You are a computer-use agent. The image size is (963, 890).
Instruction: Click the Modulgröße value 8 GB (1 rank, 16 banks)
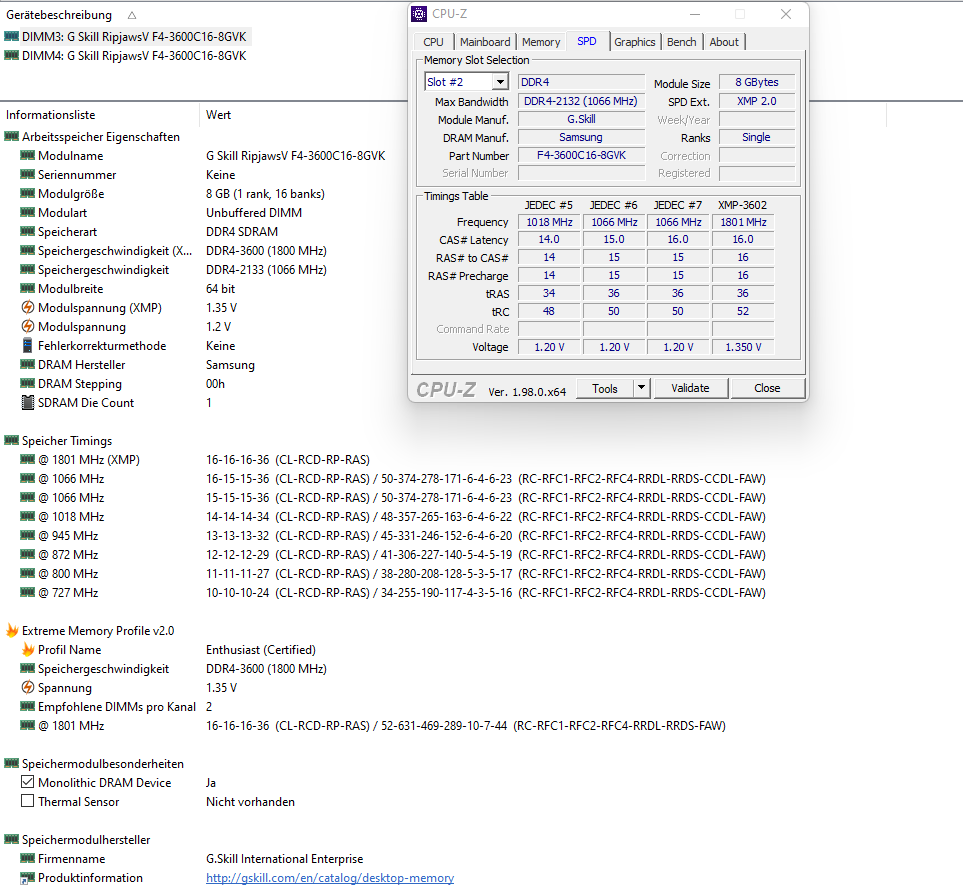(x=265, y=193)
